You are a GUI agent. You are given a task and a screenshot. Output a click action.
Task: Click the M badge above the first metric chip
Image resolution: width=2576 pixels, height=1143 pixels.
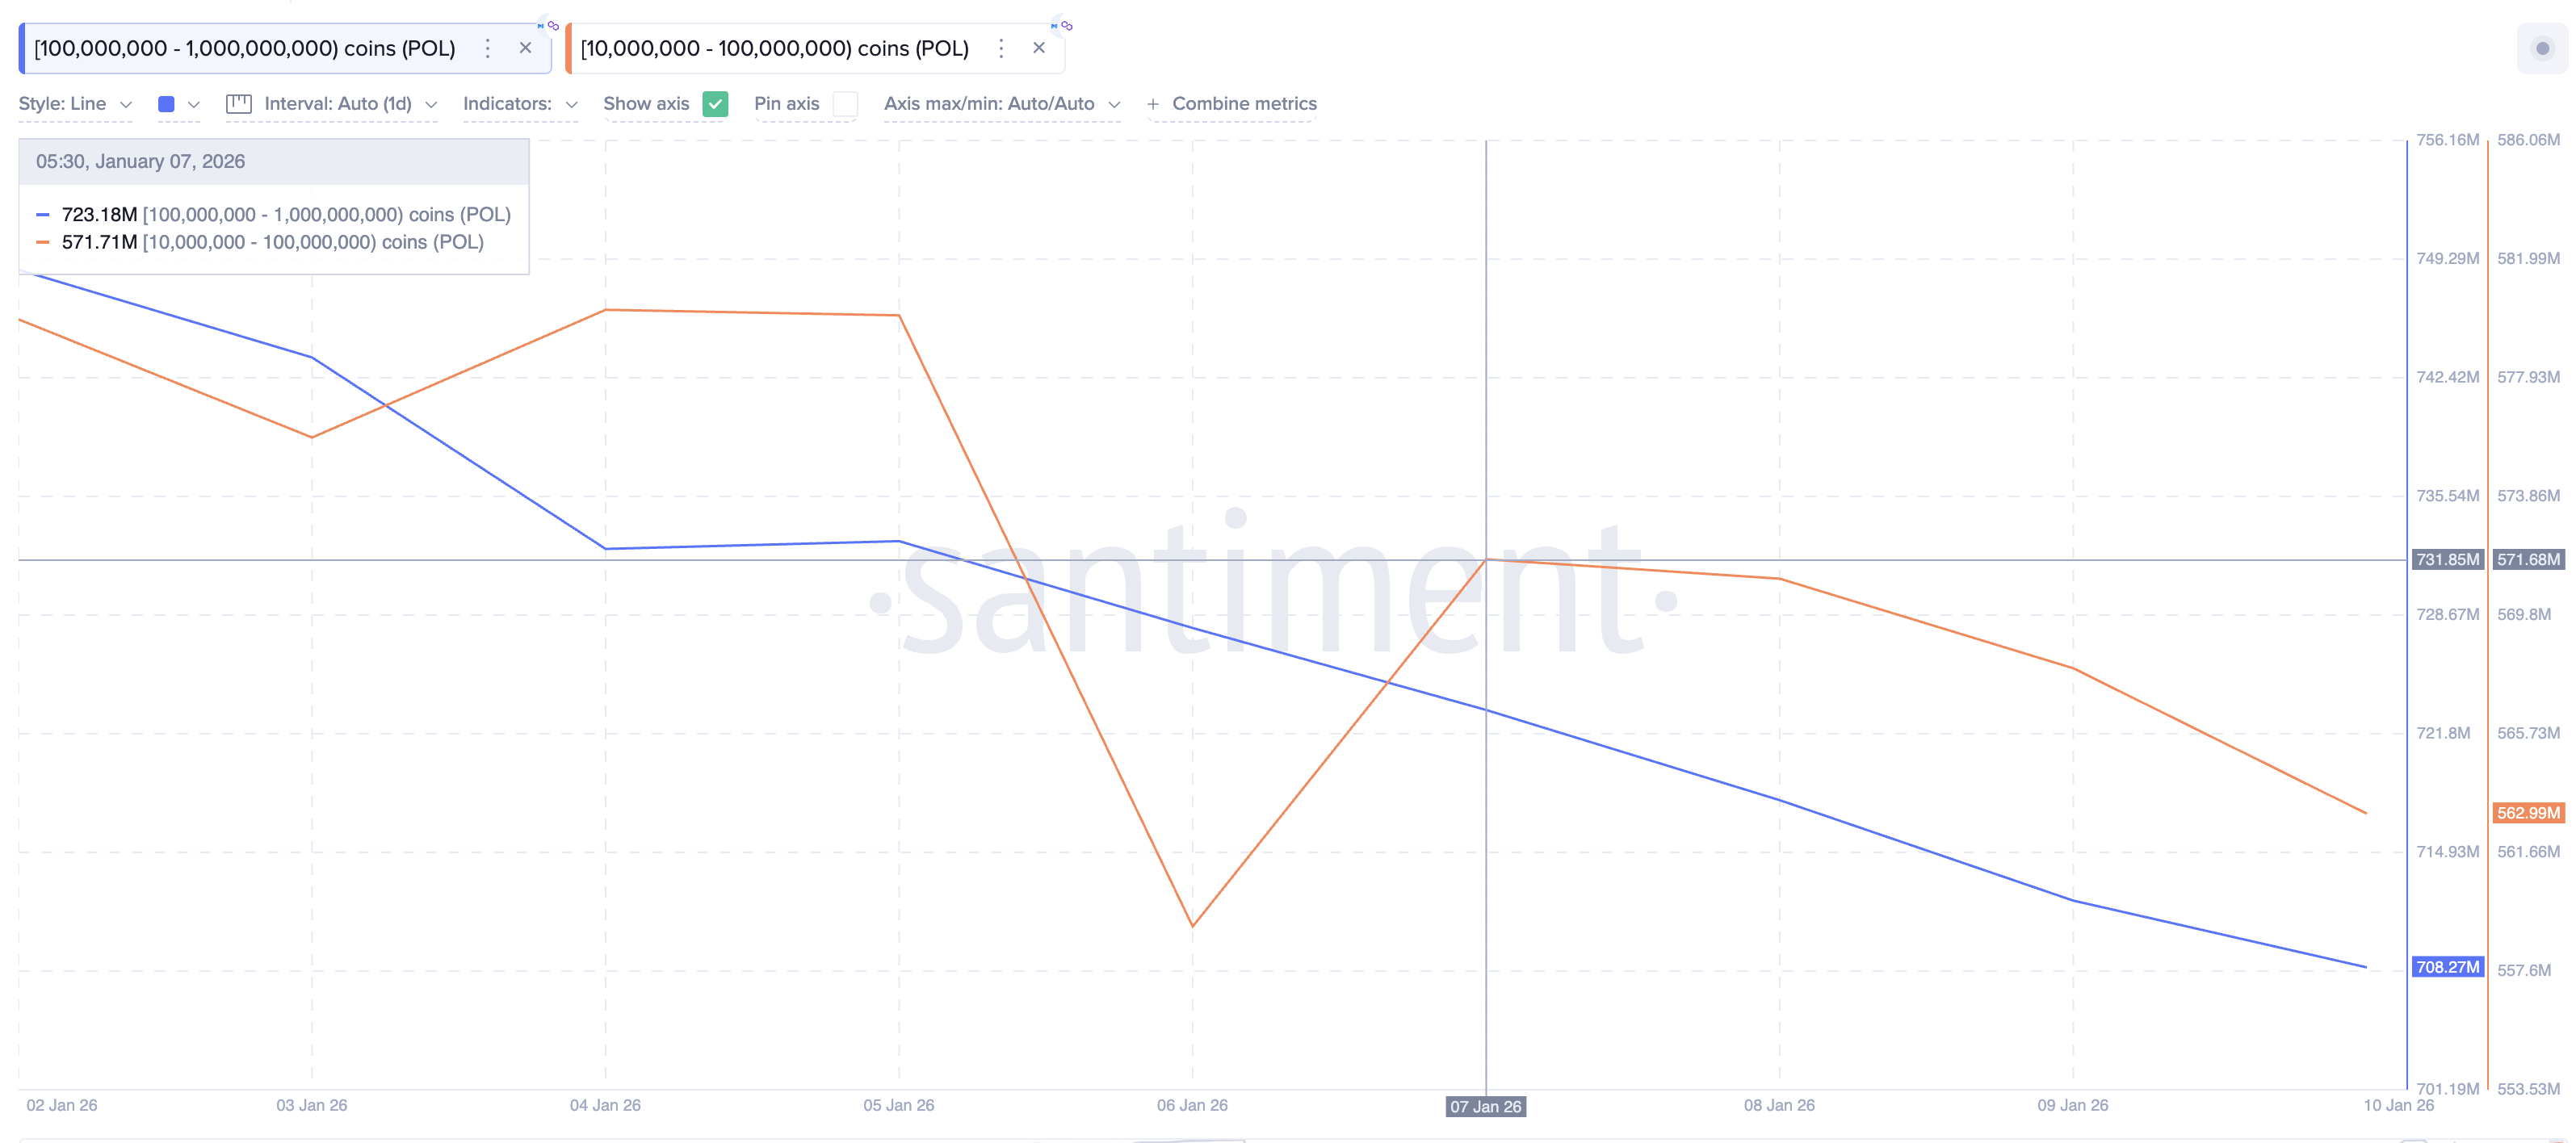542,26
